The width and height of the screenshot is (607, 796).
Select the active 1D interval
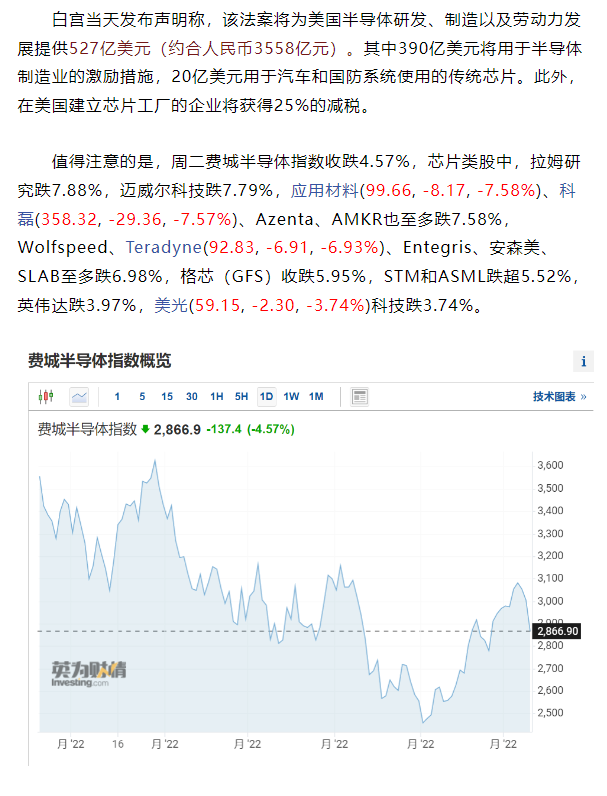point(266,396)
